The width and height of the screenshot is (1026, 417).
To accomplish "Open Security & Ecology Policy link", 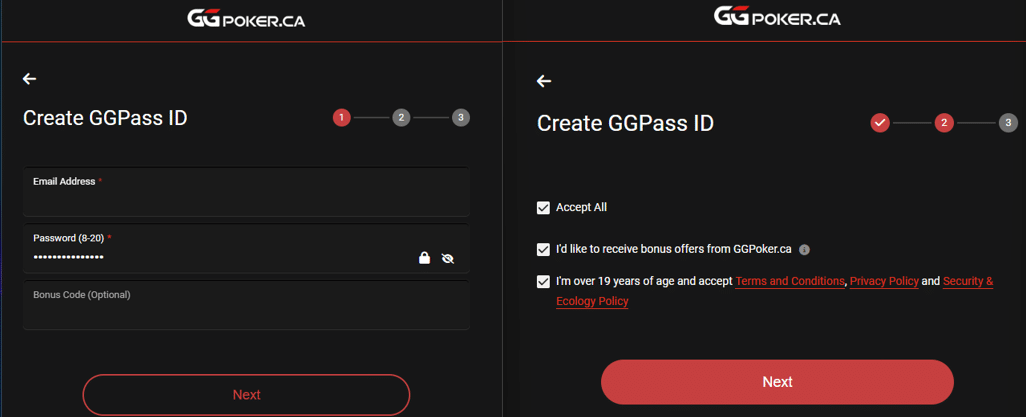I will coord(775,291).
